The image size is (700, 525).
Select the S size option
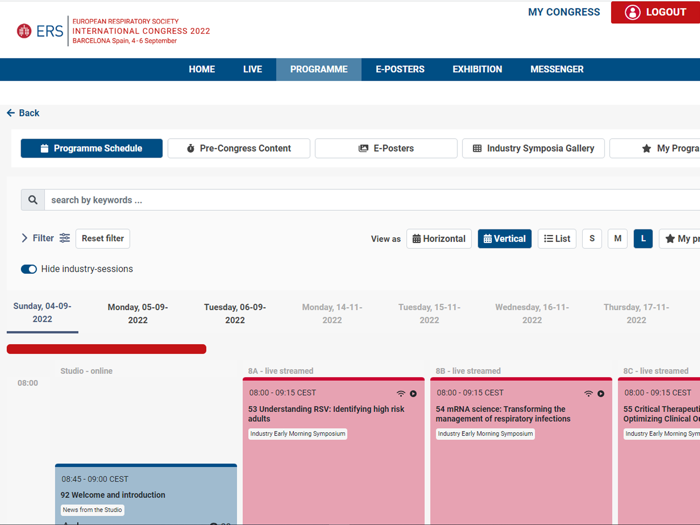[592, 239]
